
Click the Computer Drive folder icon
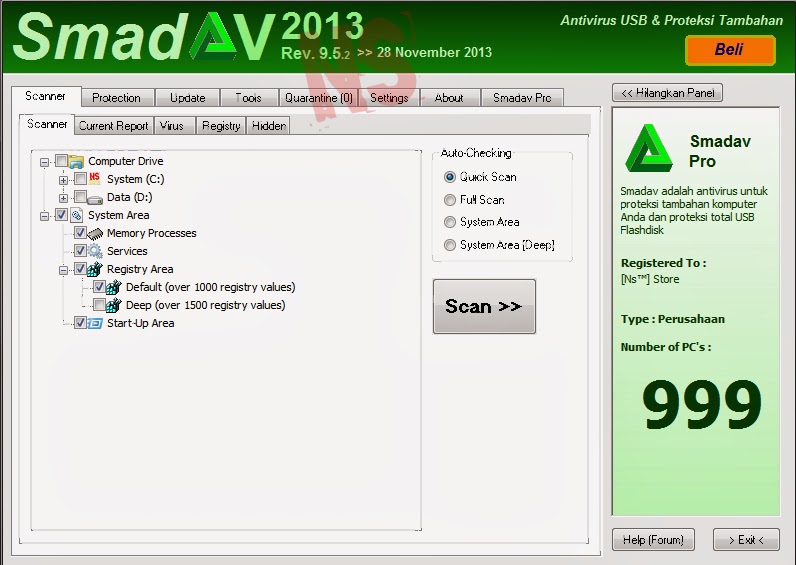click(x=76, y=161)
